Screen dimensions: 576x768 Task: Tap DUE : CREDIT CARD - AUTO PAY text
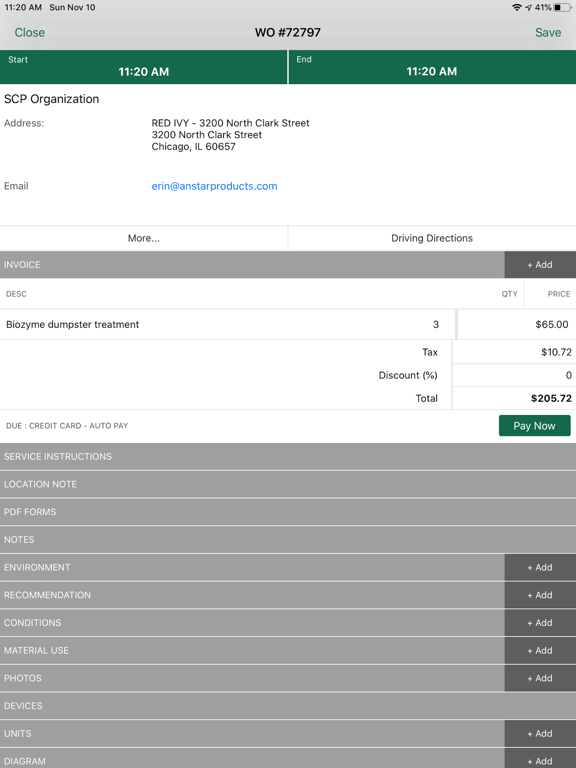pos(67,426)
